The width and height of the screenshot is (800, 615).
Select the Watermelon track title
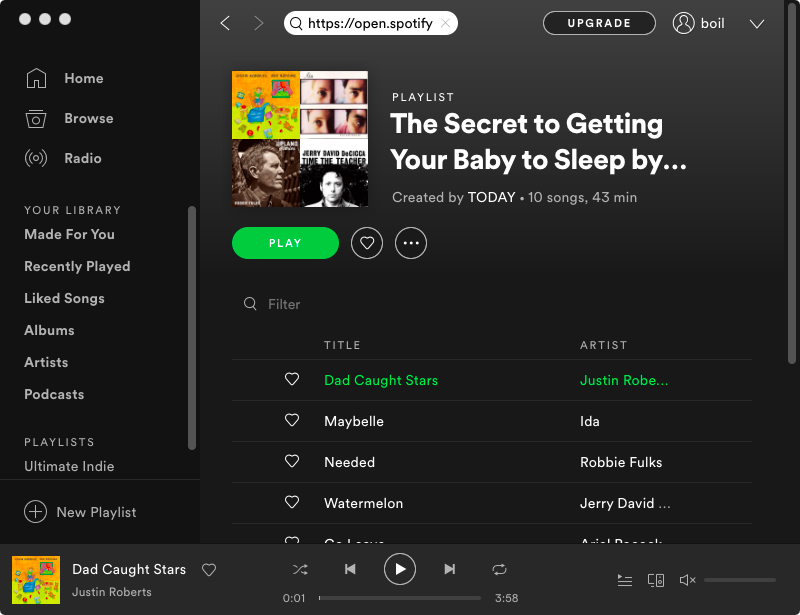(x=364, y=503)
